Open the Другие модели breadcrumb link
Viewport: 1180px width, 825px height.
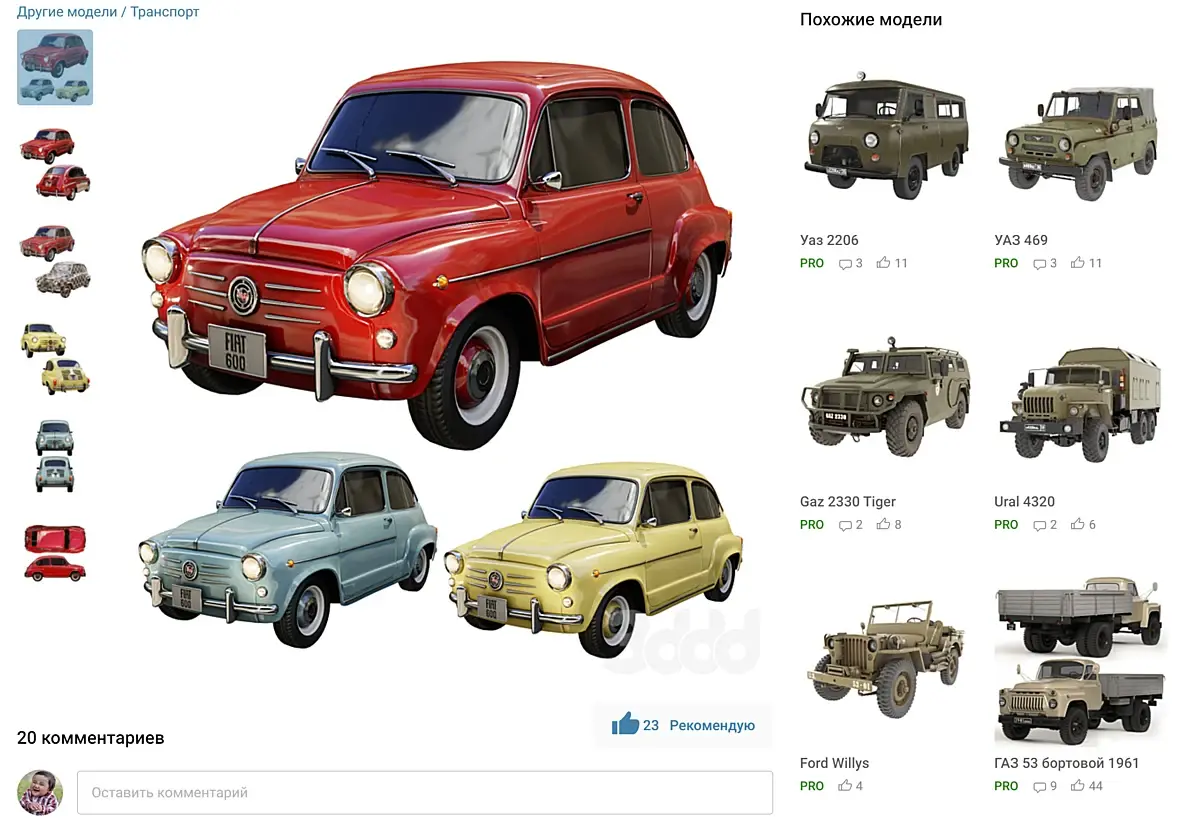click(67, 12)
